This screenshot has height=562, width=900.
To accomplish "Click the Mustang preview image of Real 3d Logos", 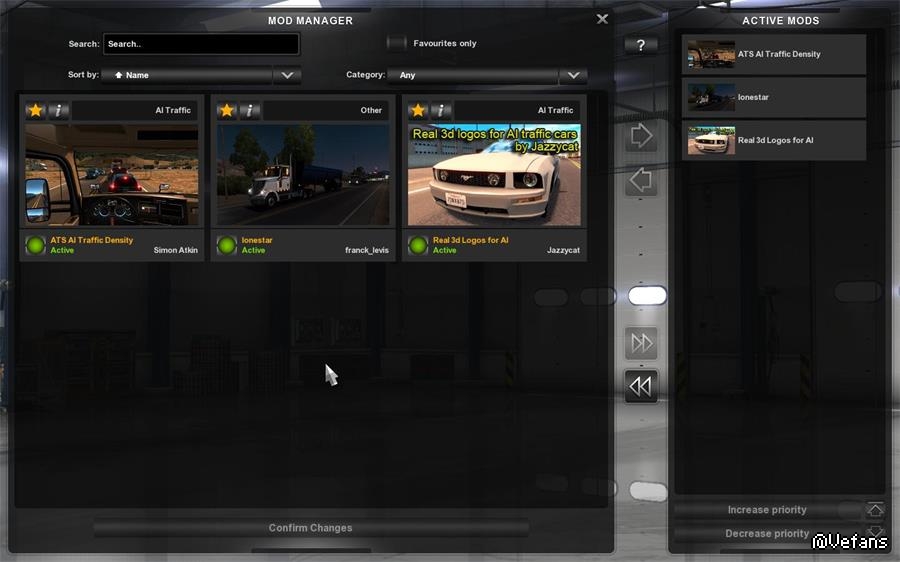I will (494, 175).
